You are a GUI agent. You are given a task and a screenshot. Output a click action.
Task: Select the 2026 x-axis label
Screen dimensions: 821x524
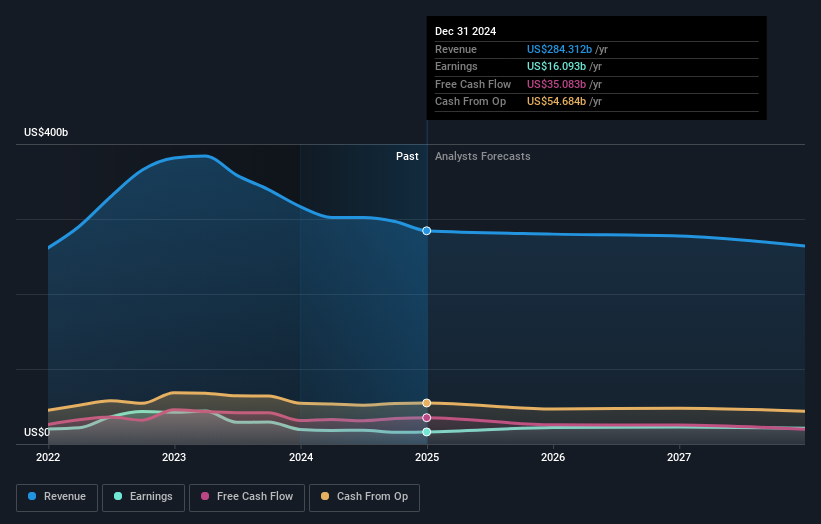click(x=553, y=457)
